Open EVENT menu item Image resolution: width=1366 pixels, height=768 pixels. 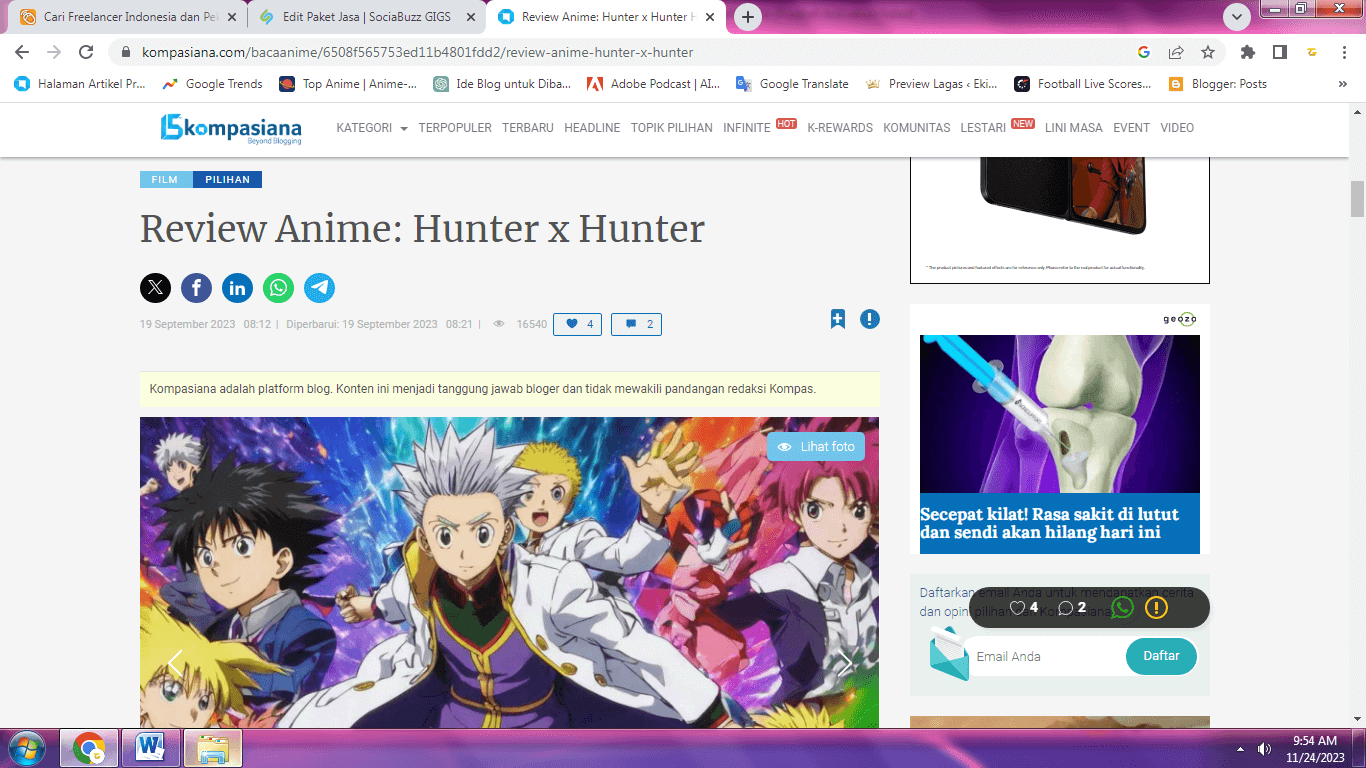(x=1132, y=128)
